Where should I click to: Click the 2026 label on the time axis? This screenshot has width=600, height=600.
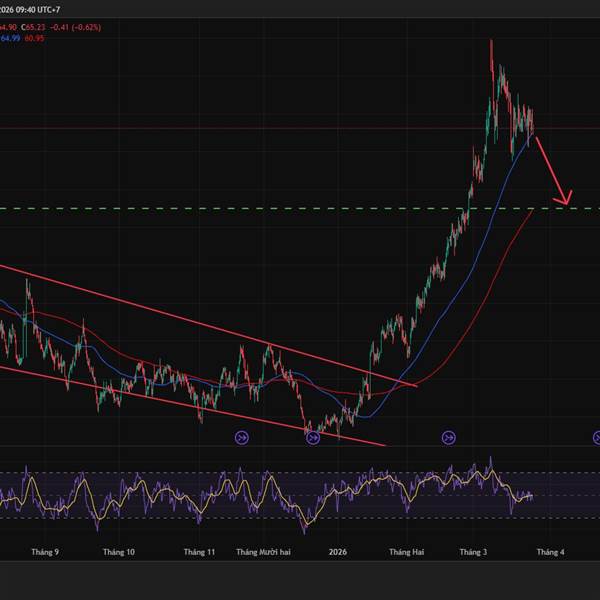point(339,552)
